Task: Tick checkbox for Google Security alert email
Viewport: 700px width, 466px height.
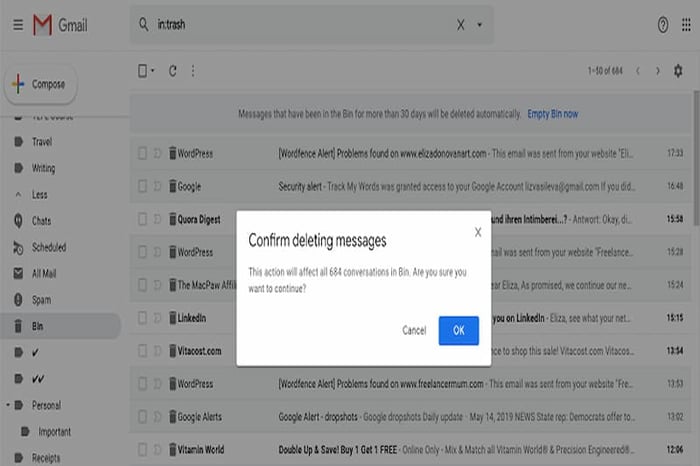Action: [x=142, y=186]
